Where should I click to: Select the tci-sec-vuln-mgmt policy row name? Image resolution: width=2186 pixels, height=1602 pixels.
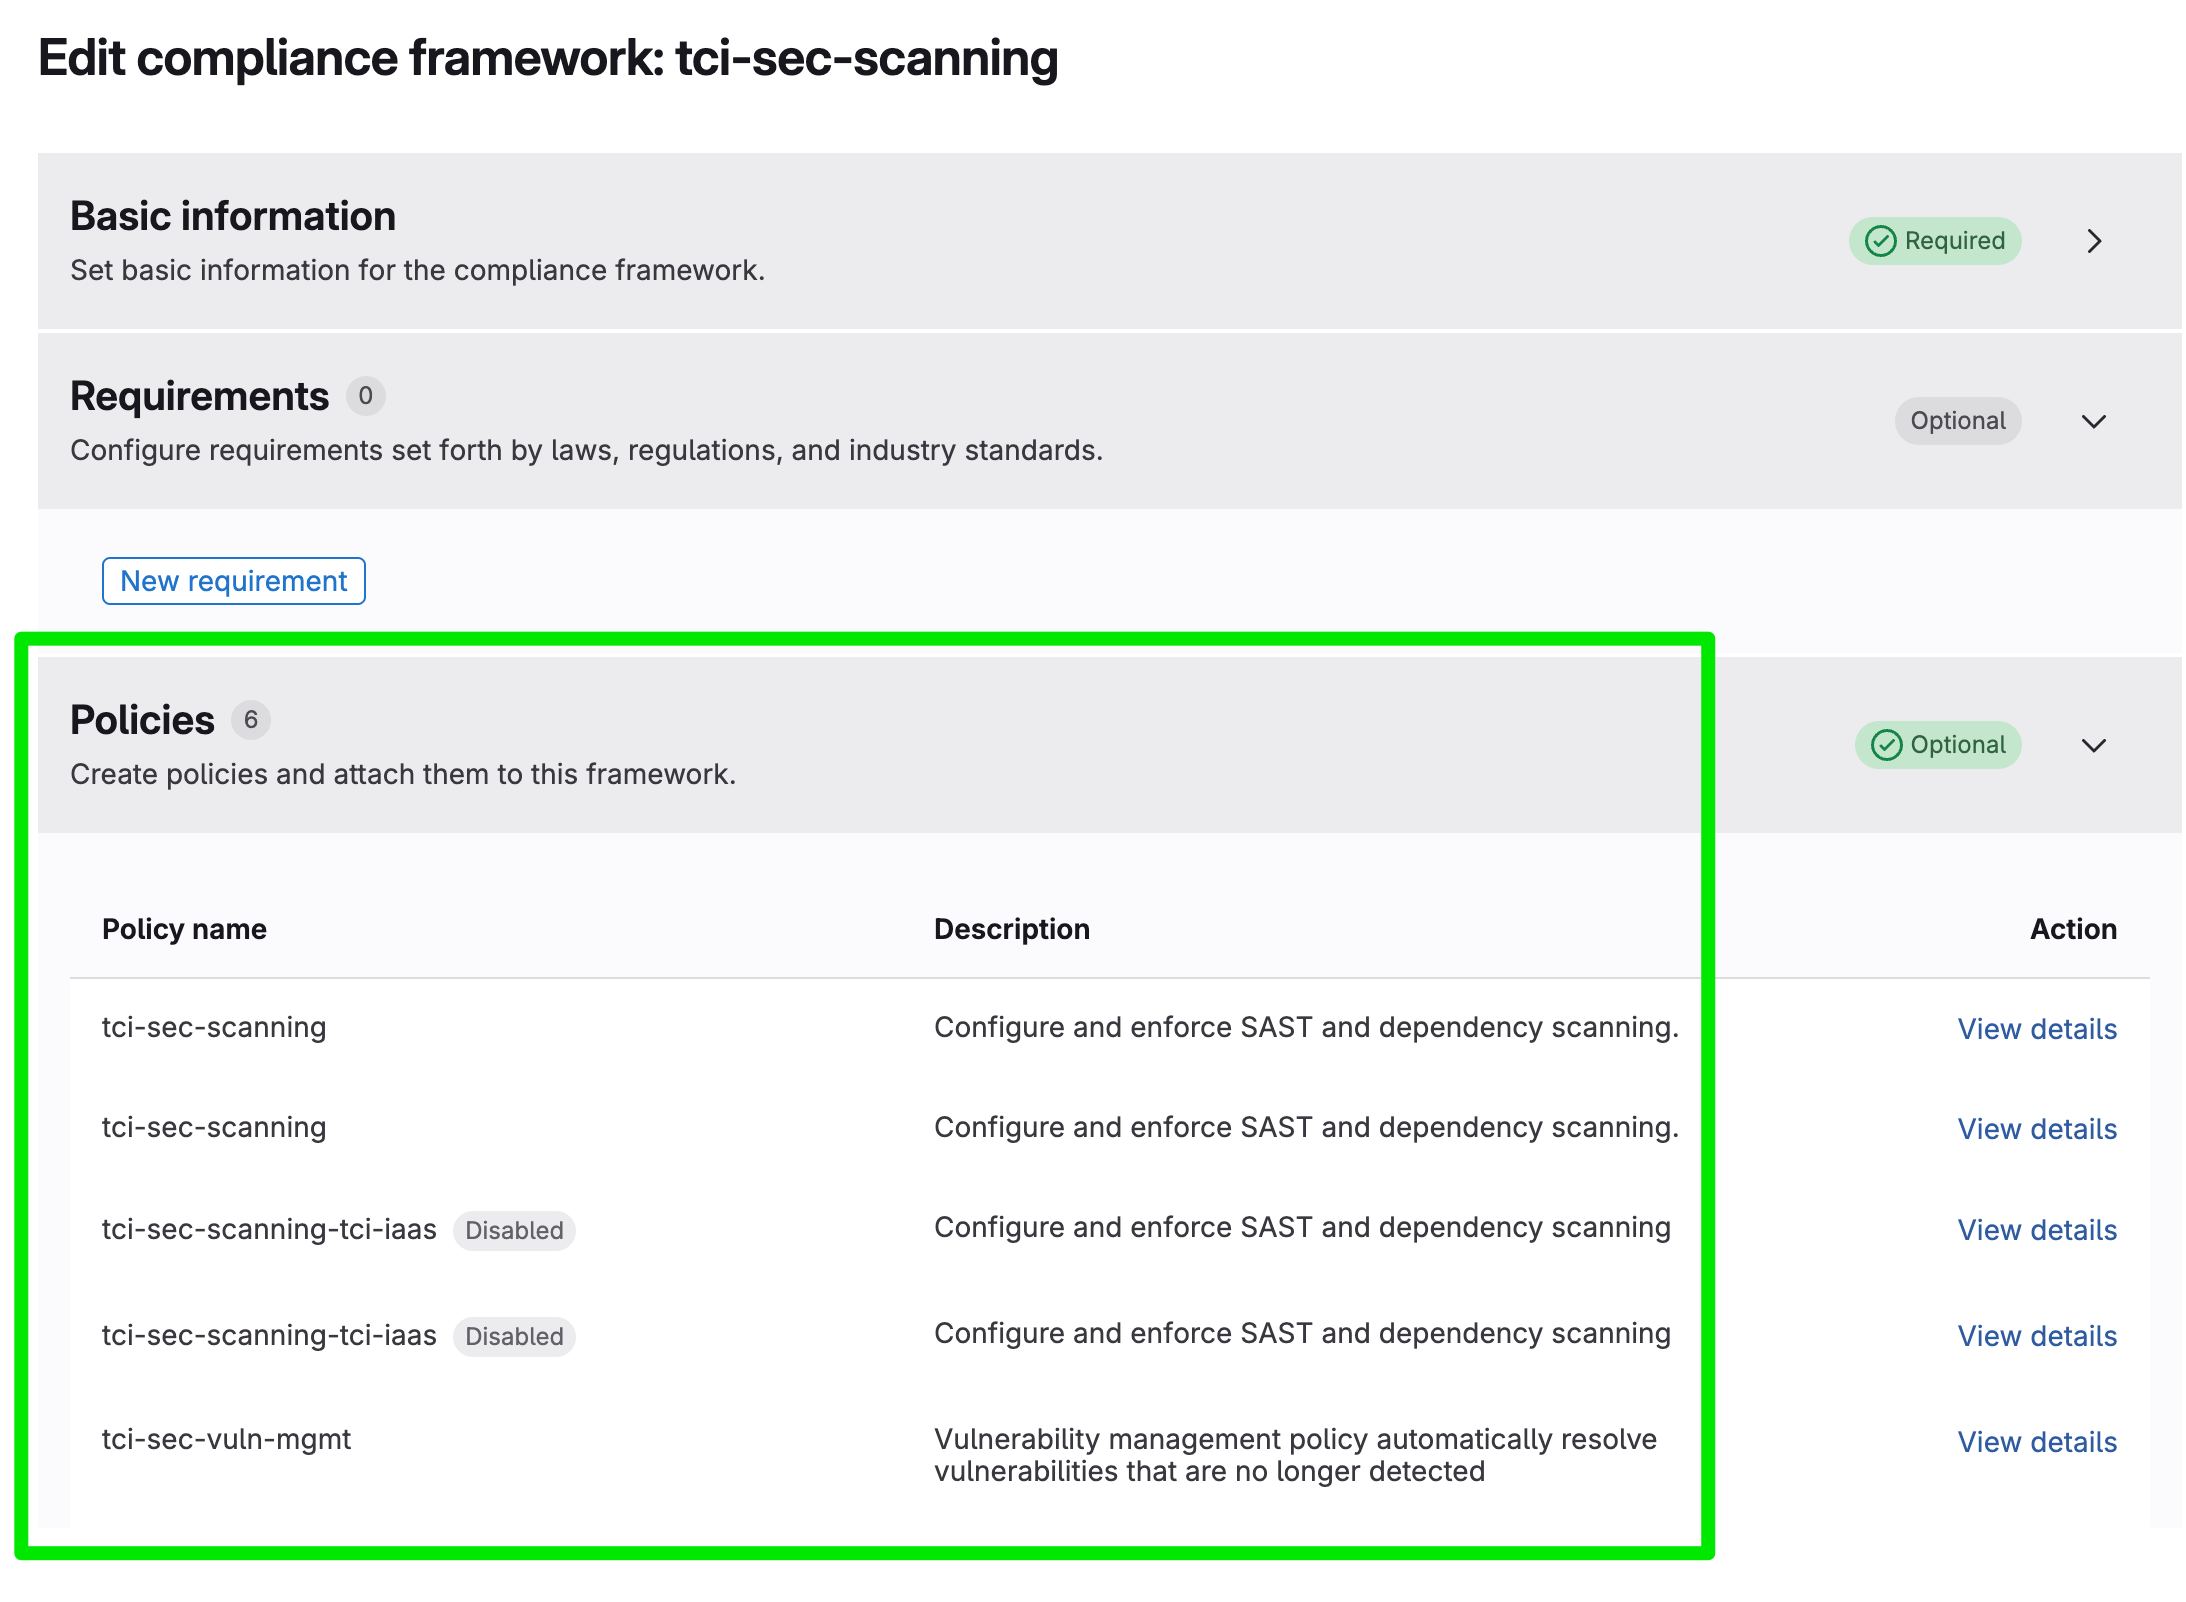coord(226,1439)
